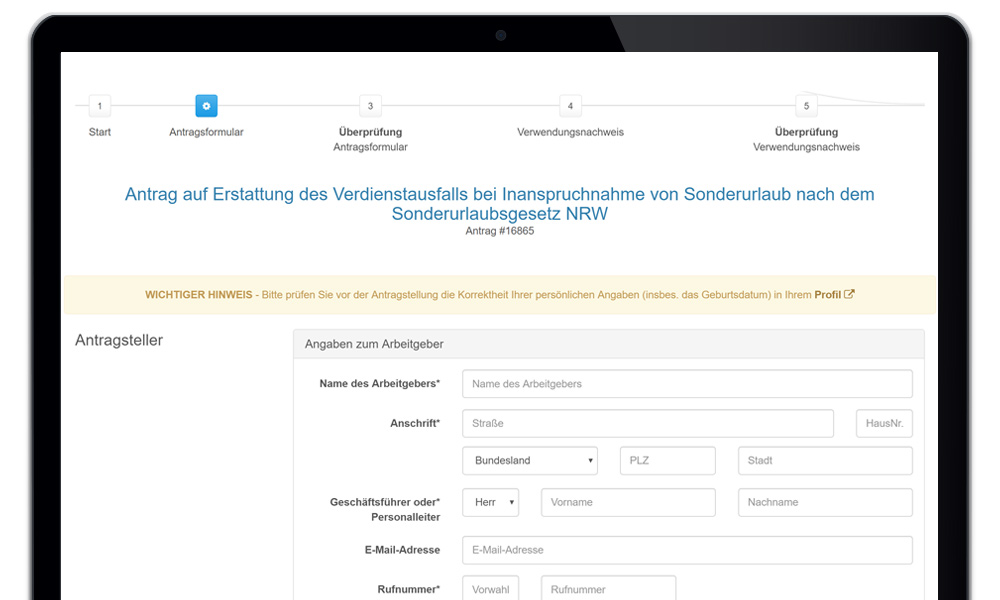The height and width of the screenshot is (600, 1000).
Task: Click the Geschäftsführer oder Personalleiter label
Action: [385, 509]
